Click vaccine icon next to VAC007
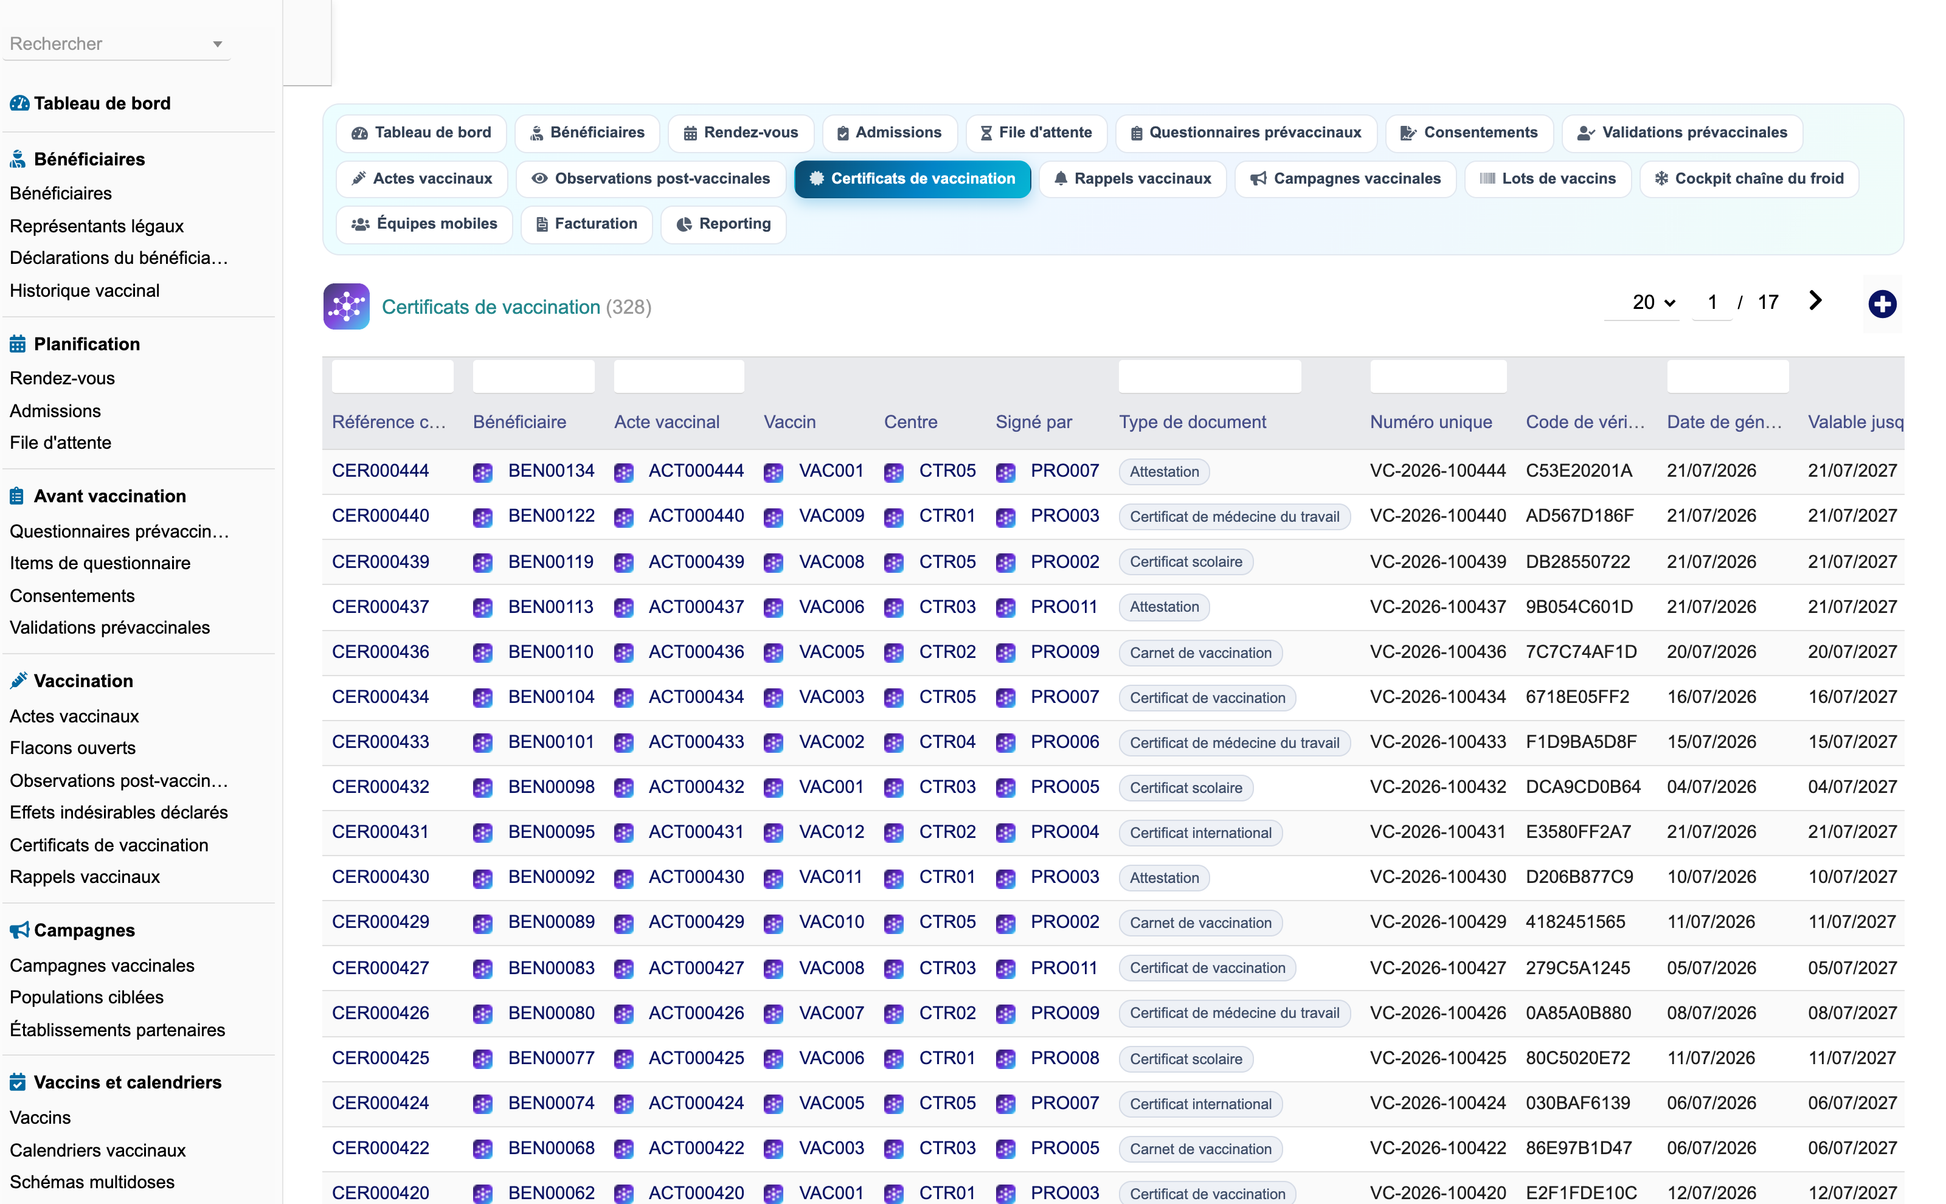 (x=773, y=1014)
